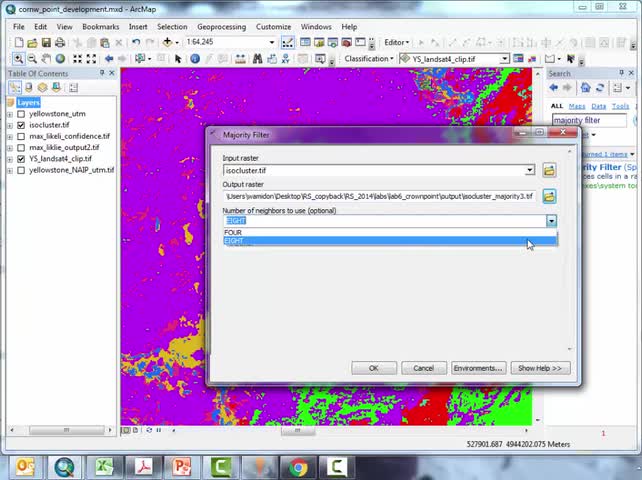Check the max_likeli_confidence.tif layer
Screen dimensions: 642x480
(21, 136)
